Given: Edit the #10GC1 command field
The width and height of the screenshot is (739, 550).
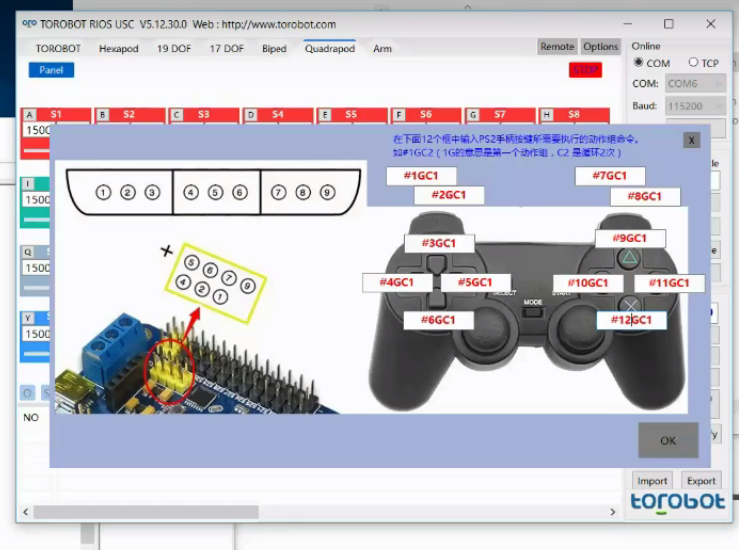Looking at the screenshot, I should 588,283.
